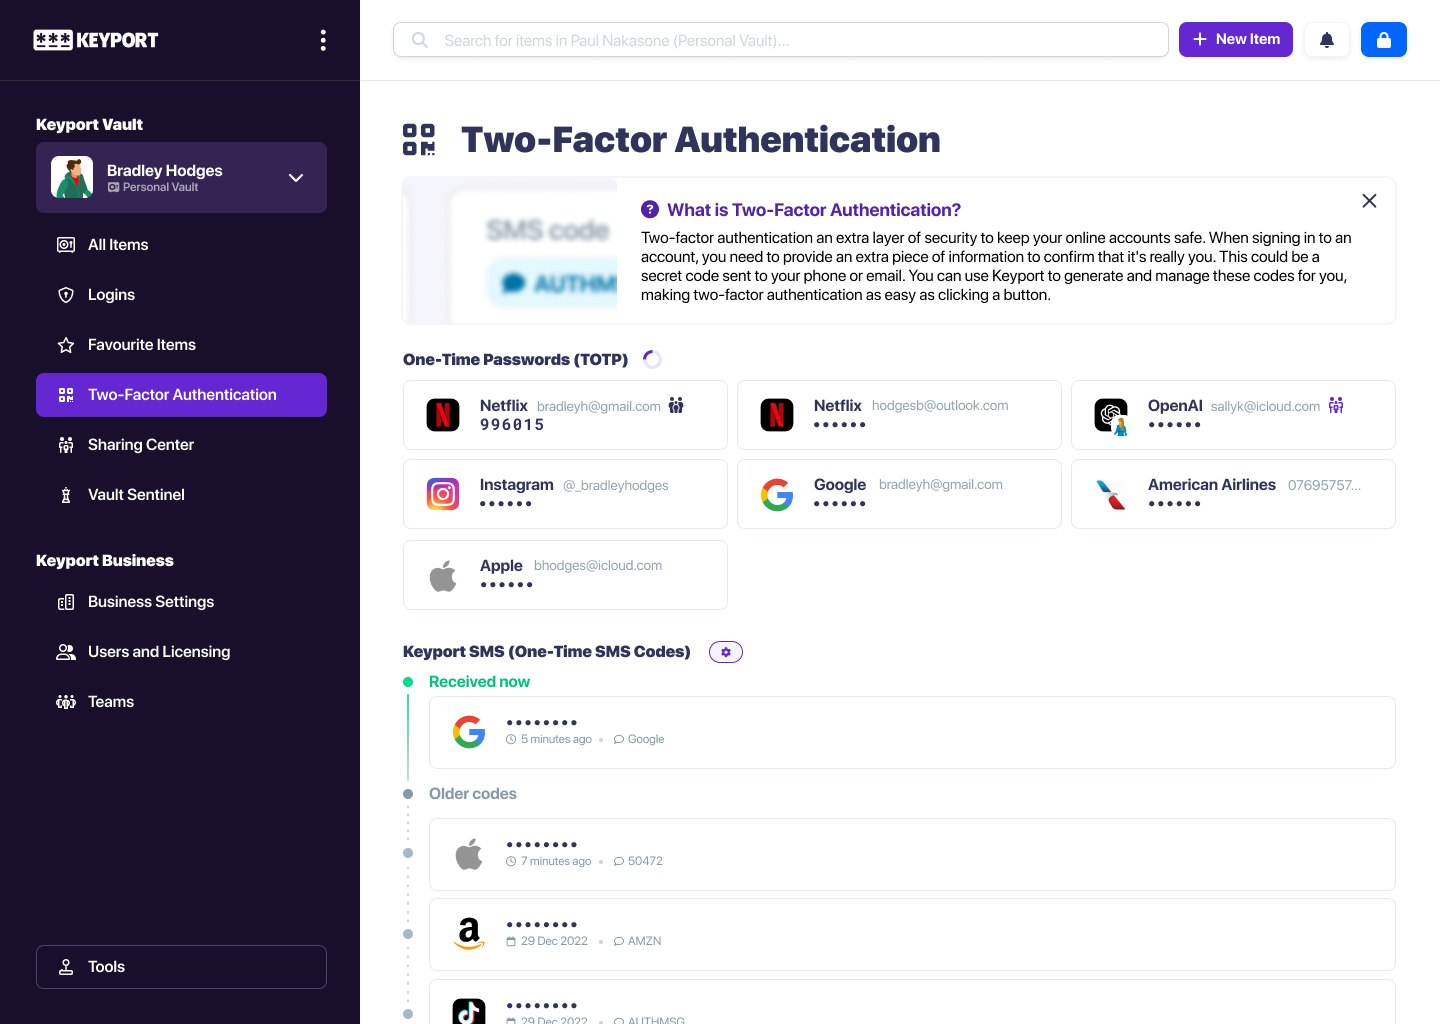Screen dimensions: 1440x1024
Task: Open American Airlines TOTP card
Action: pyautogui.click(x=1233, y=494)
